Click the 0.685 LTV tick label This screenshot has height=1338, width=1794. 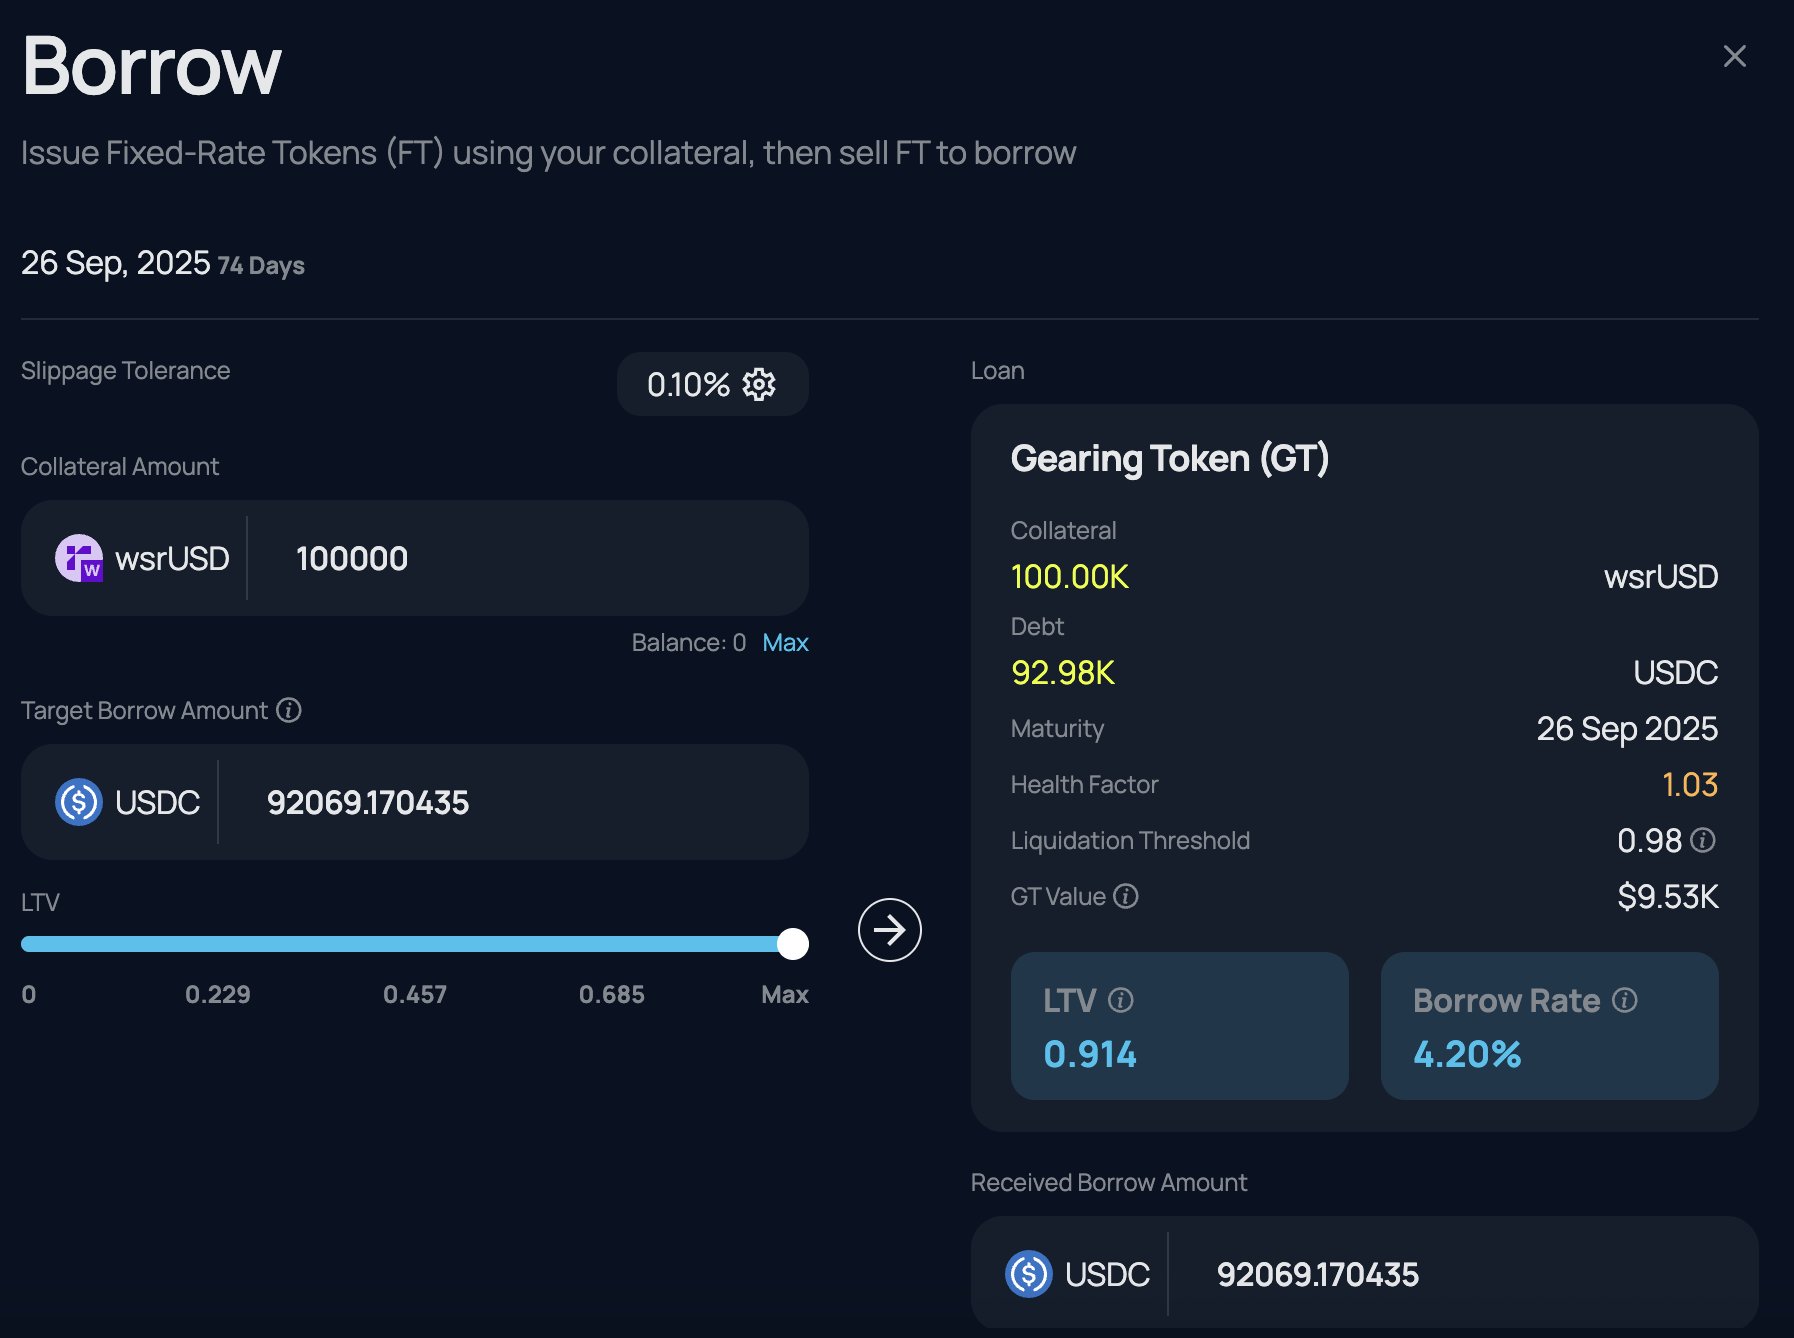[x=612, y=994]
